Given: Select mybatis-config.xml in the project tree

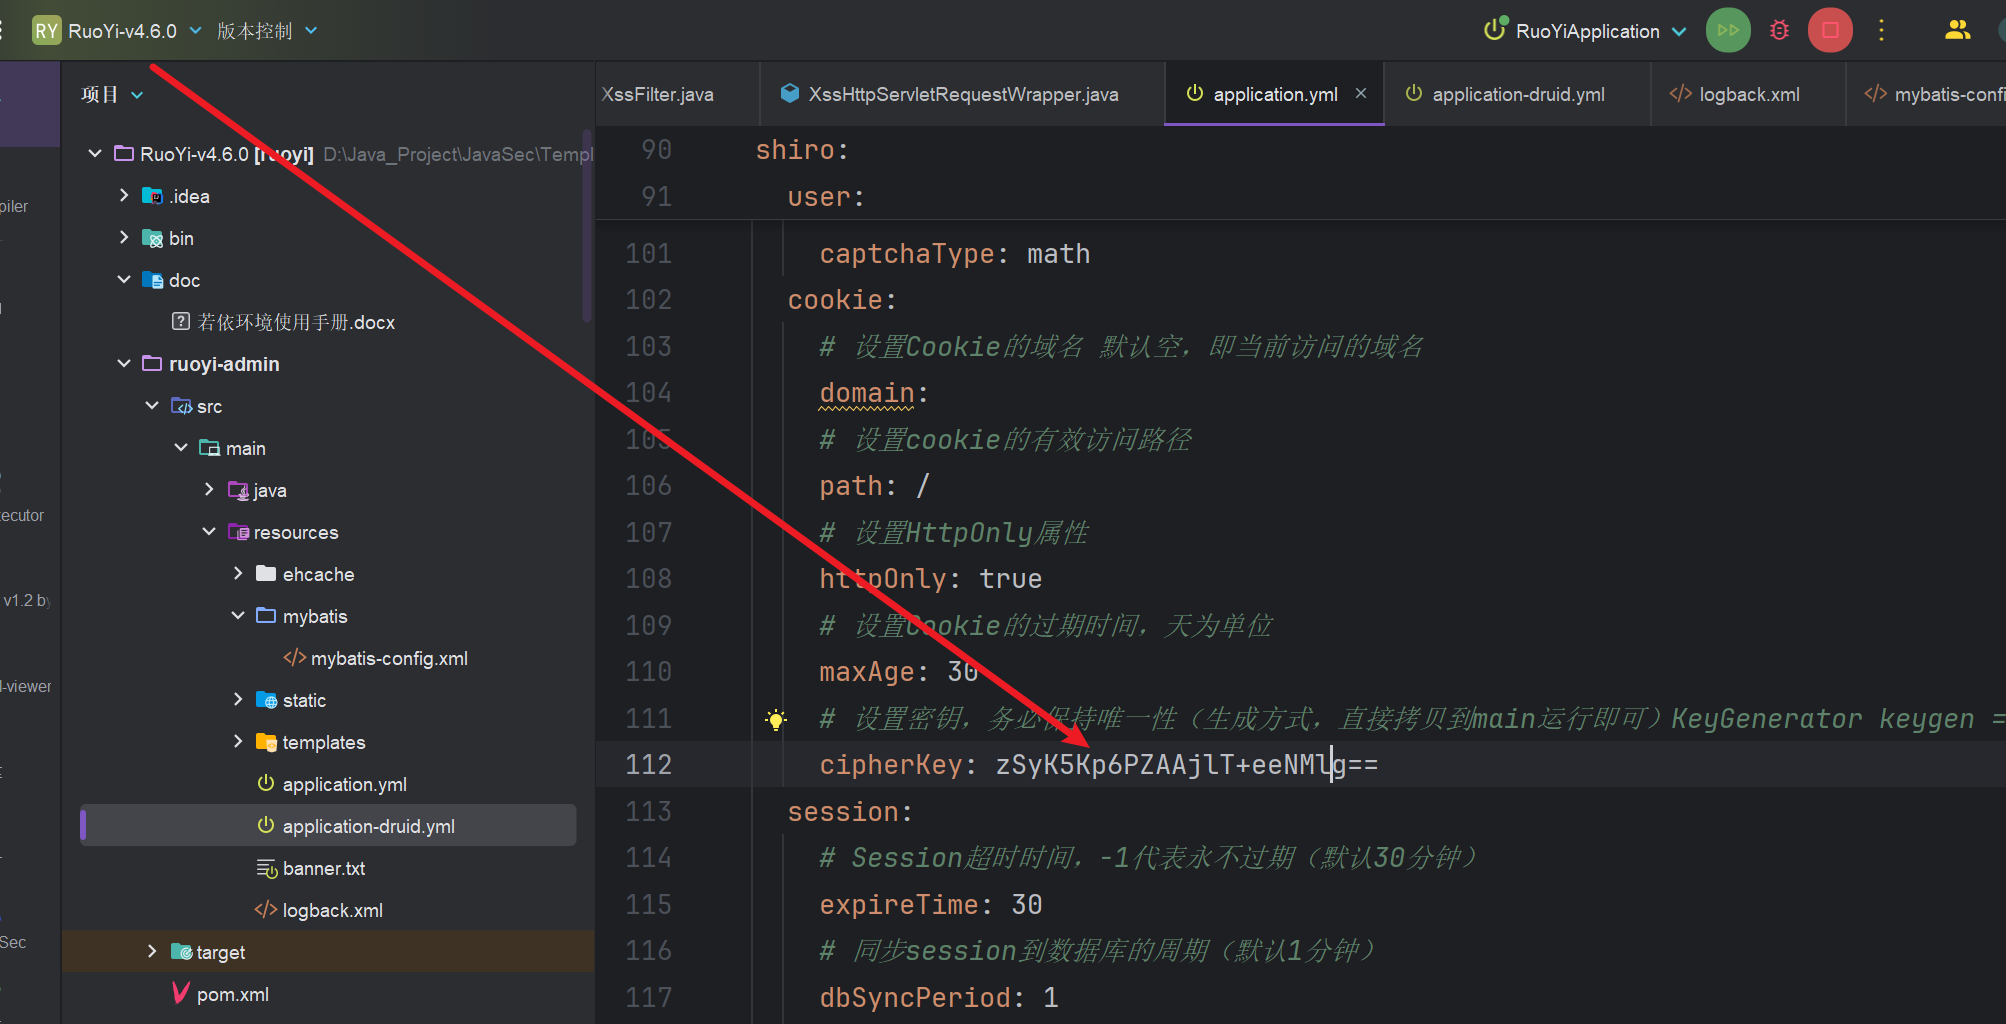Looking at the screenshot, I should [x=388, y=658].
